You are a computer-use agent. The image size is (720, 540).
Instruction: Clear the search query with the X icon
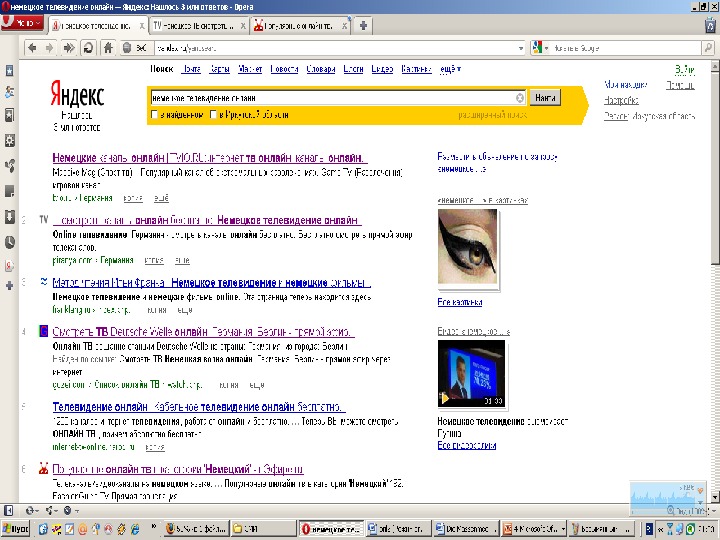click(520, 98)
